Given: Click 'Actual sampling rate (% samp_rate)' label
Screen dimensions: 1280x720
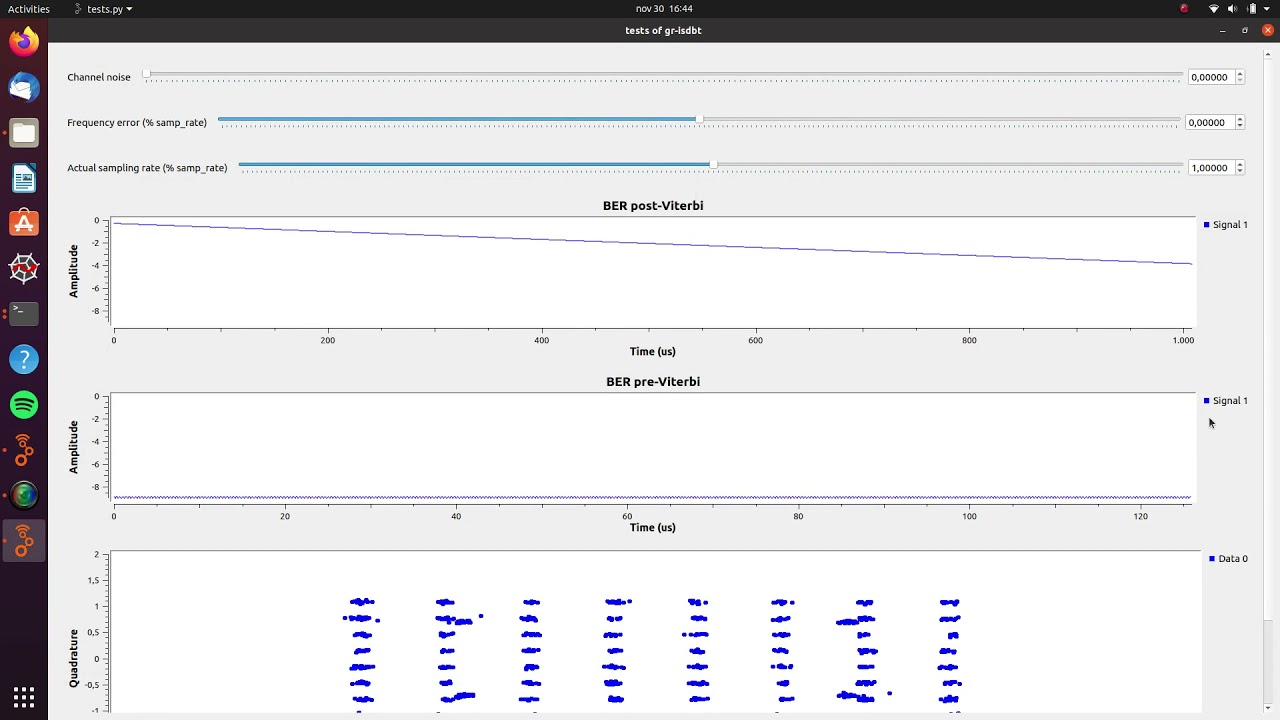Looking at the screenshot, I should tap(147, 168).
